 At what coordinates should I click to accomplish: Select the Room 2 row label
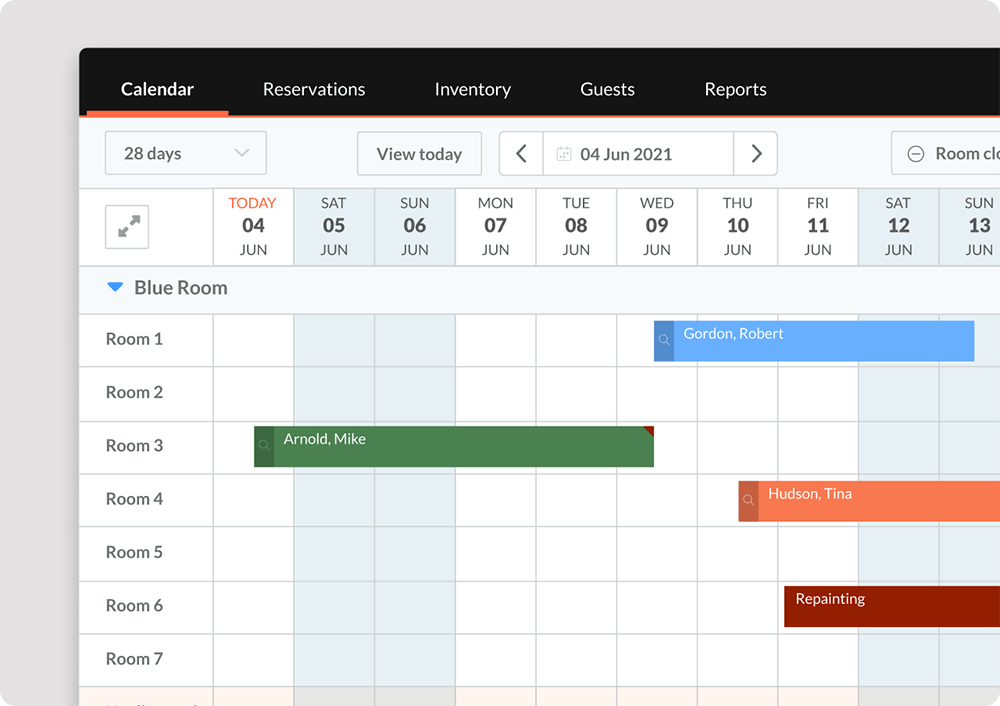134,393
